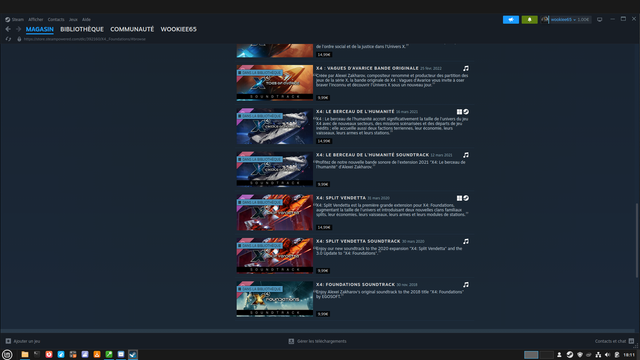Open the Contacts menu
This screenshot has width=640, height=360.
click(x=56, y=20)
